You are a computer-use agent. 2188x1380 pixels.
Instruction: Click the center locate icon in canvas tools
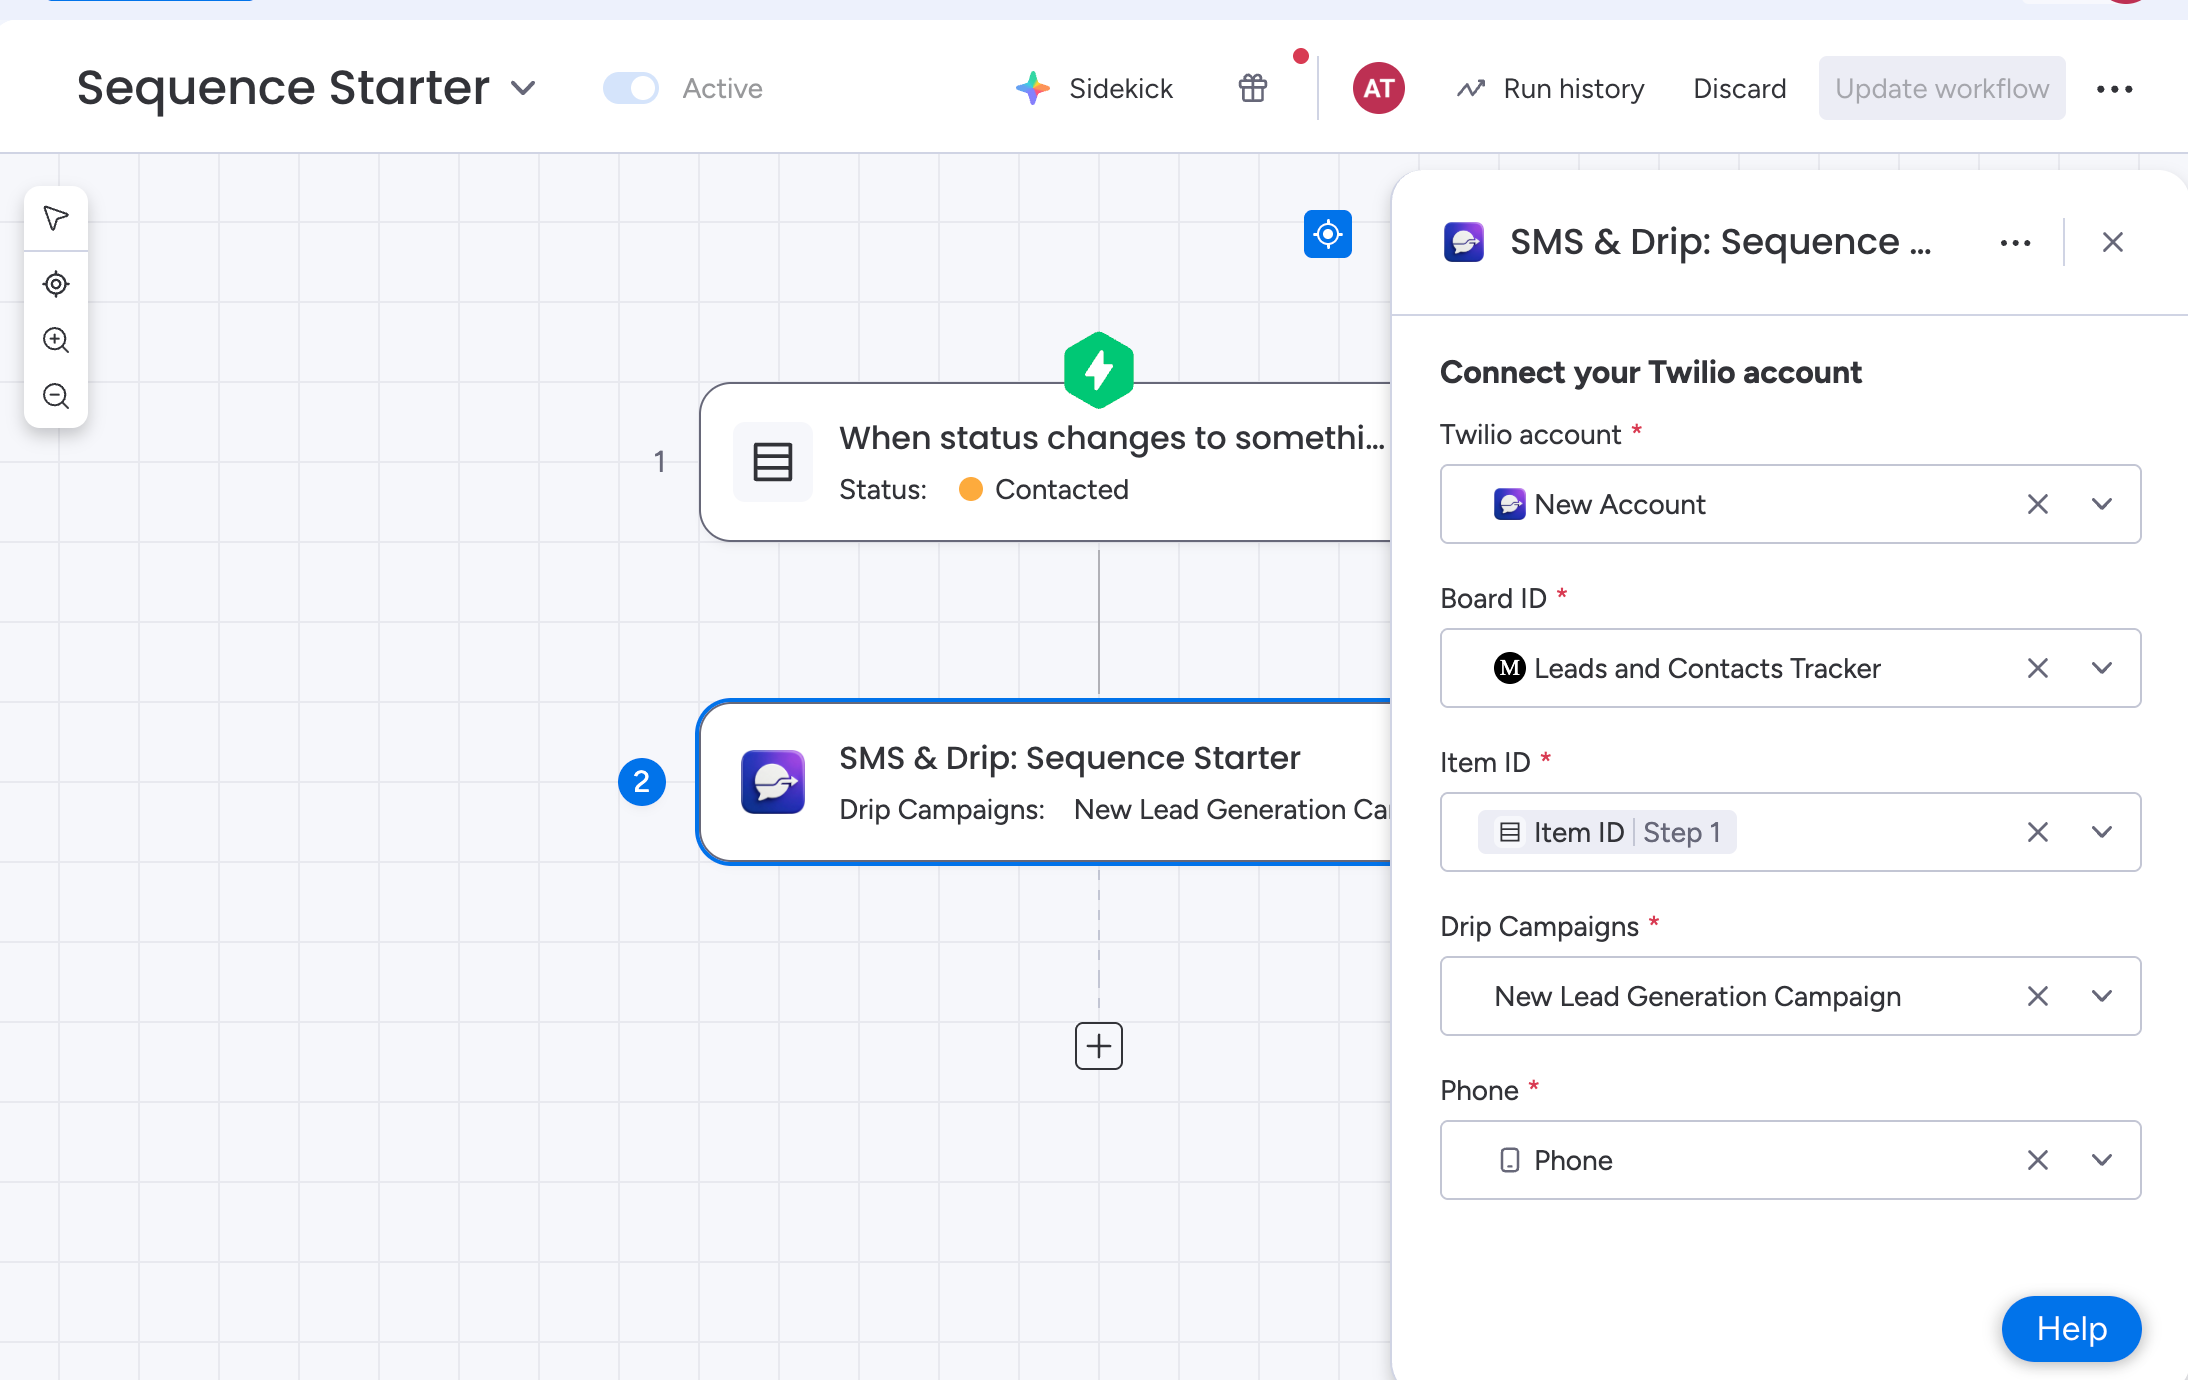(56, 284)
